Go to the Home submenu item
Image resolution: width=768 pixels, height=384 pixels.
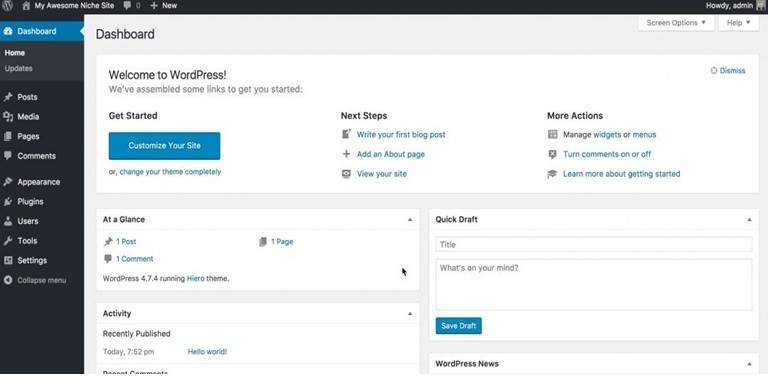point(15,53)
